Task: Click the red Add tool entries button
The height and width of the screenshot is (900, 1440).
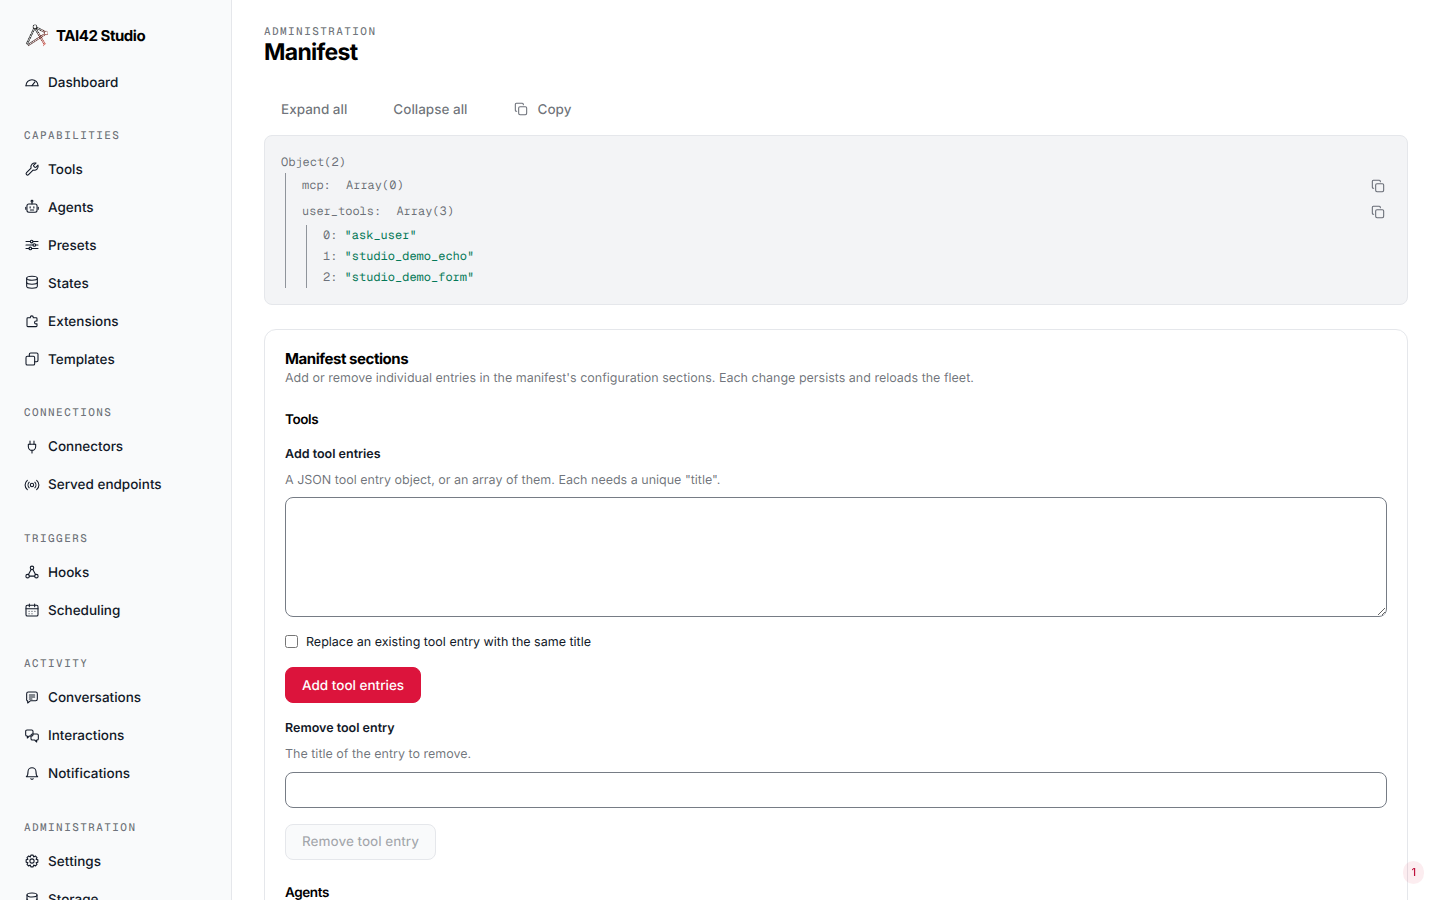Action: tap(353, 685)
